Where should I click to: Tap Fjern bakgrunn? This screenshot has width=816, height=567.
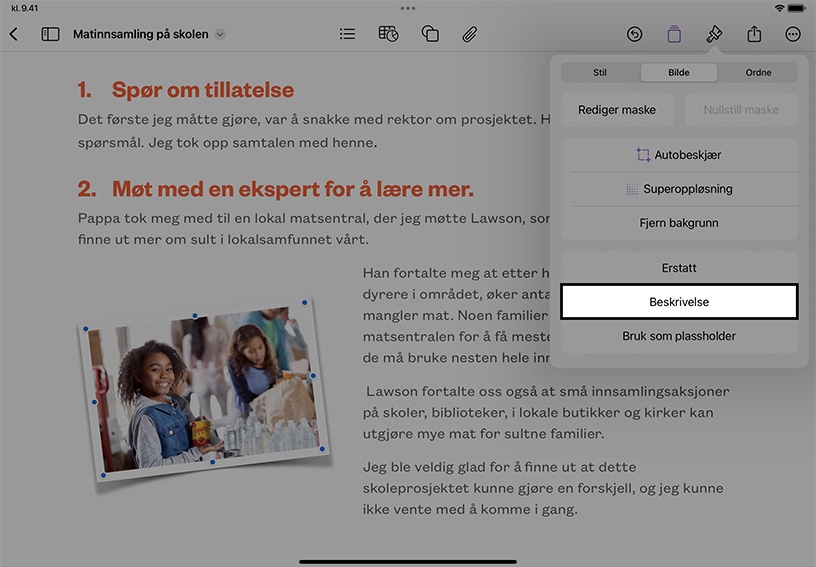pyautogui.click(x=679, y=223)
